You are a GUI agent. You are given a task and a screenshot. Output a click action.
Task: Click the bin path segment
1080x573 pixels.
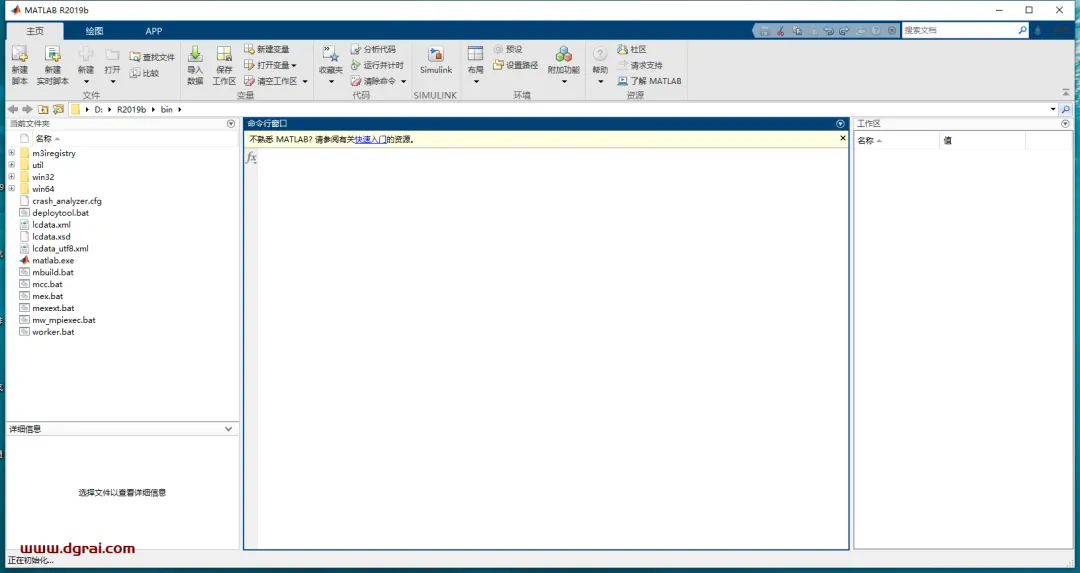coord(167,110)
